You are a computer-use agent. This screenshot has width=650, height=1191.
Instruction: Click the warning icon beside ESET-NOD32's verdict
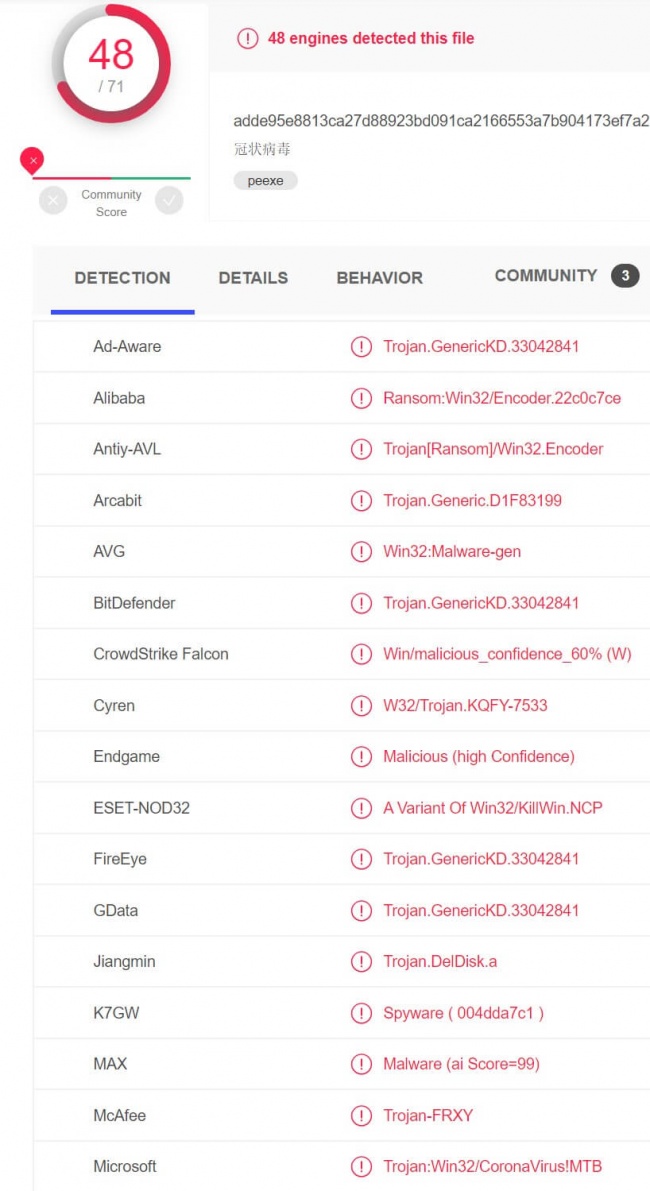(x=361, y=808)
